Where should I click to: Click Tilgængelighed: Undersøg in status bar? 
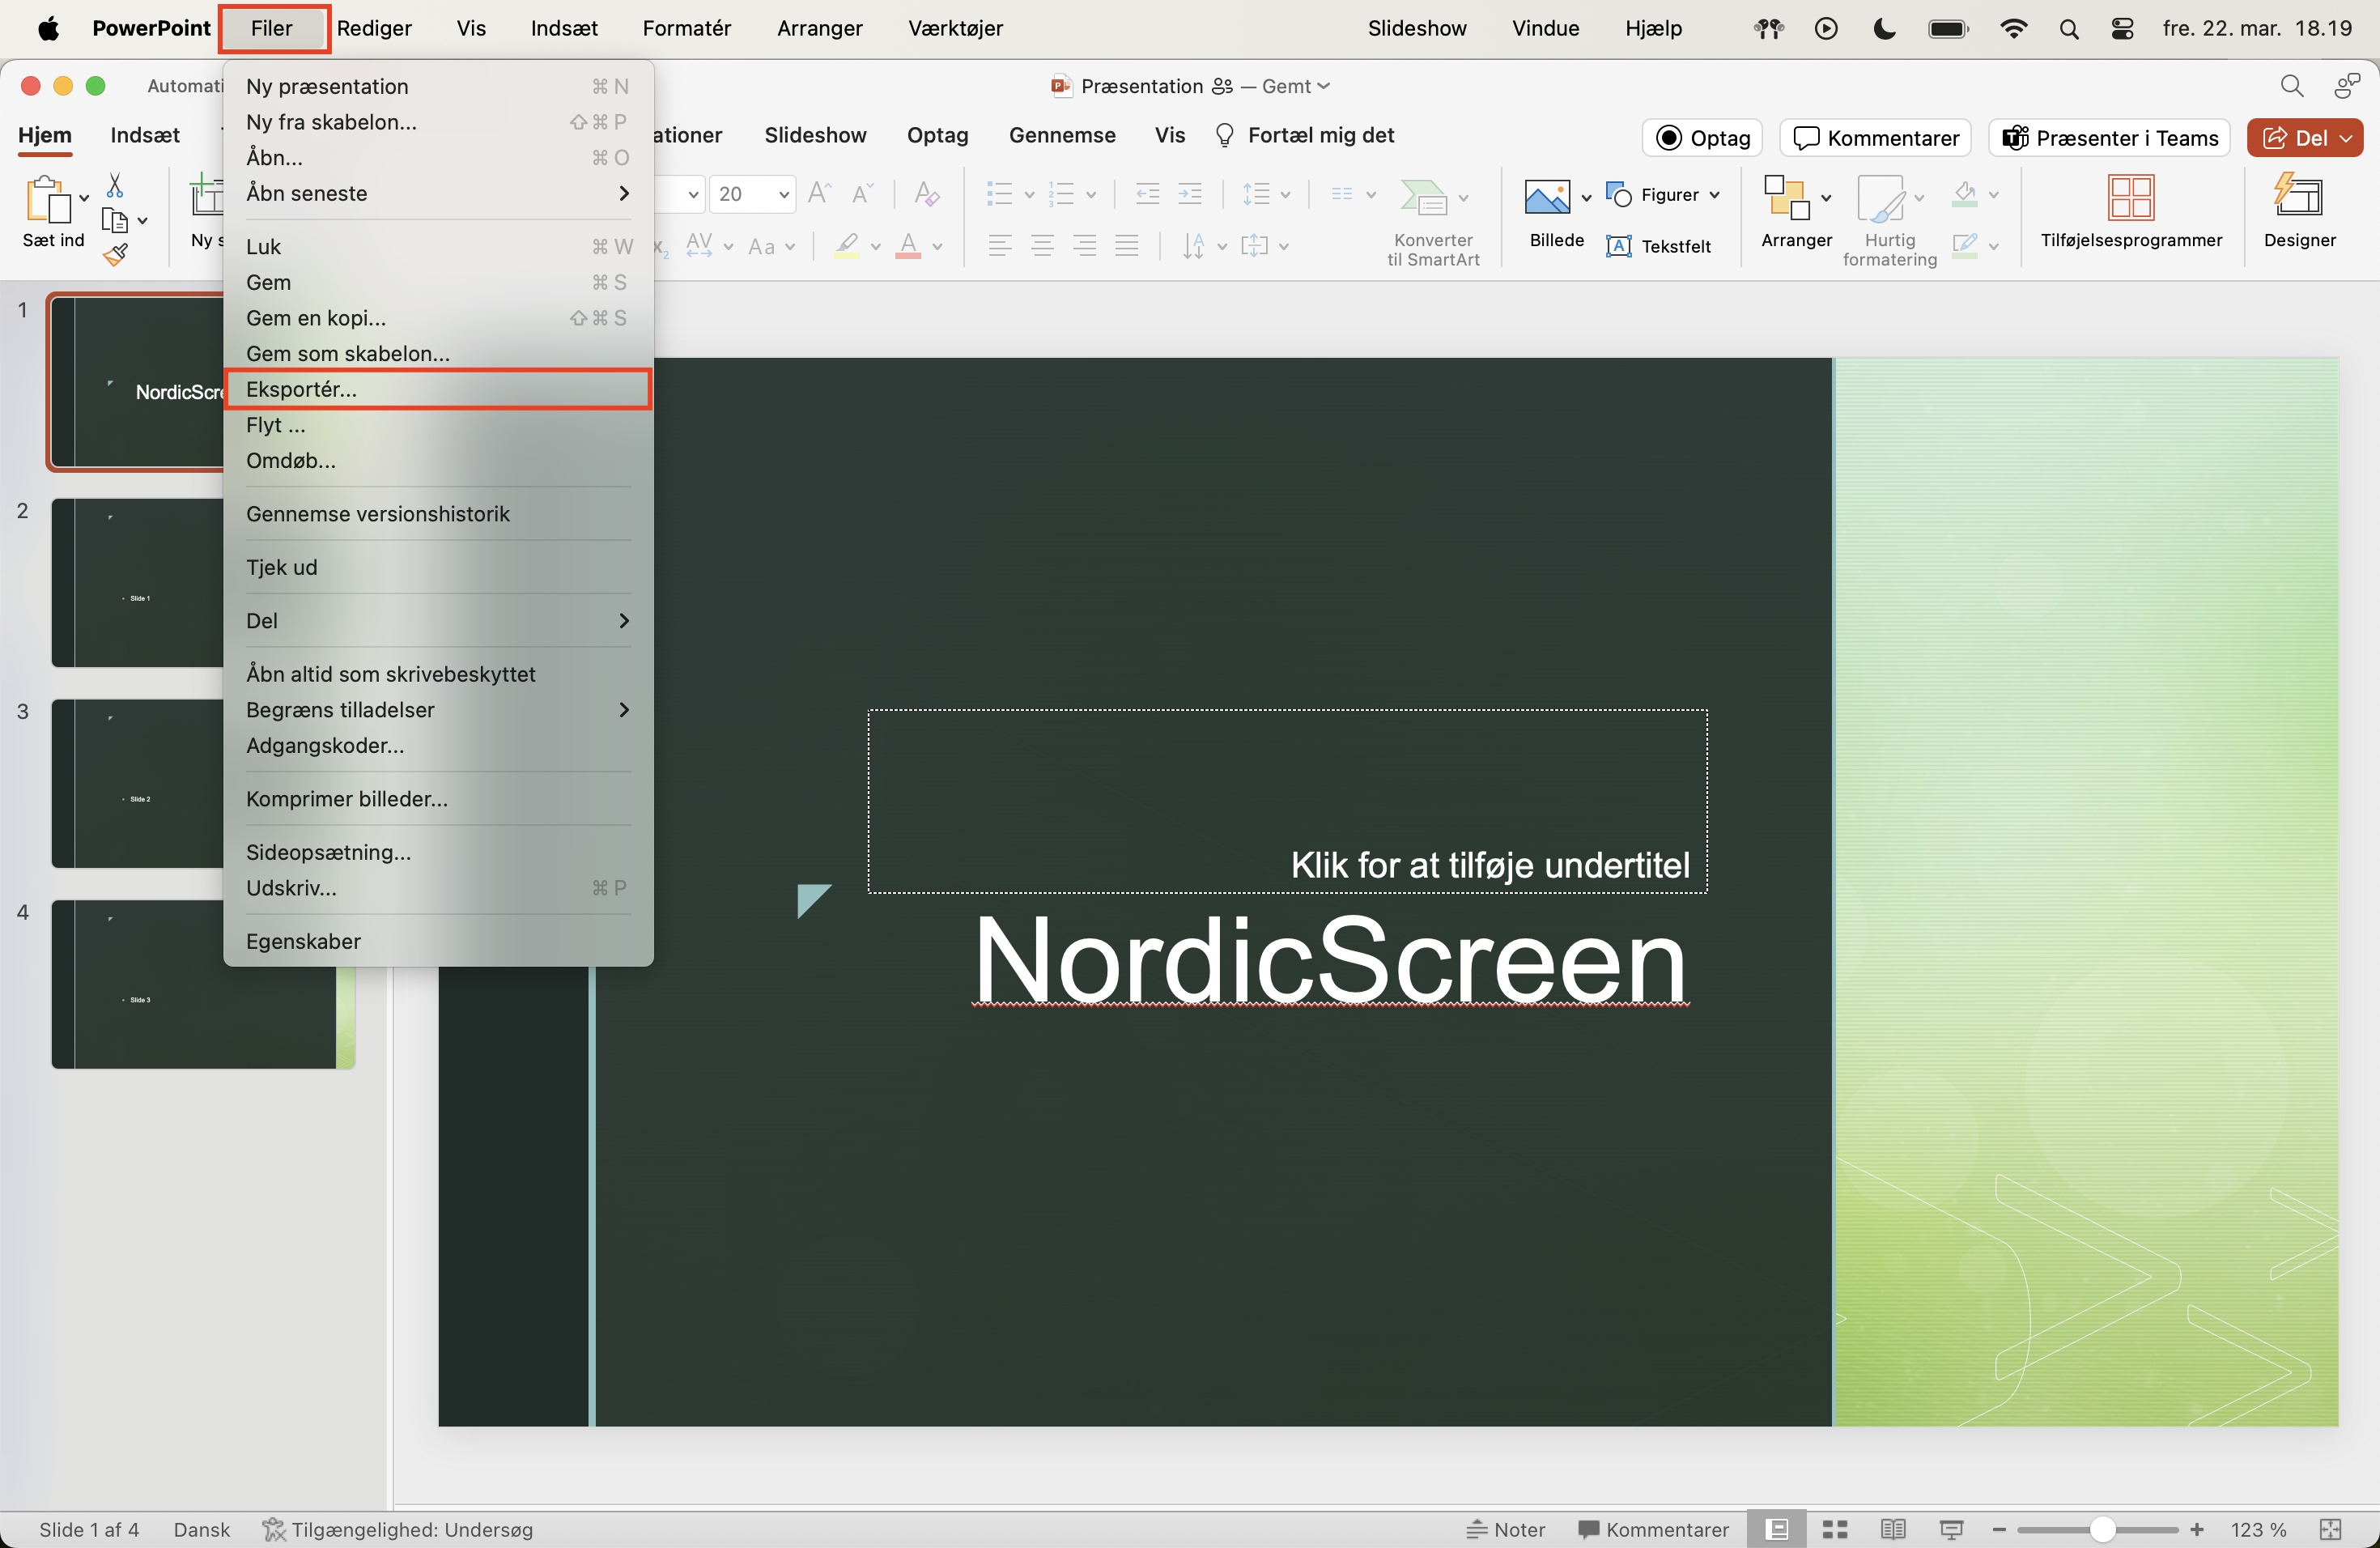coord(398,1529)
